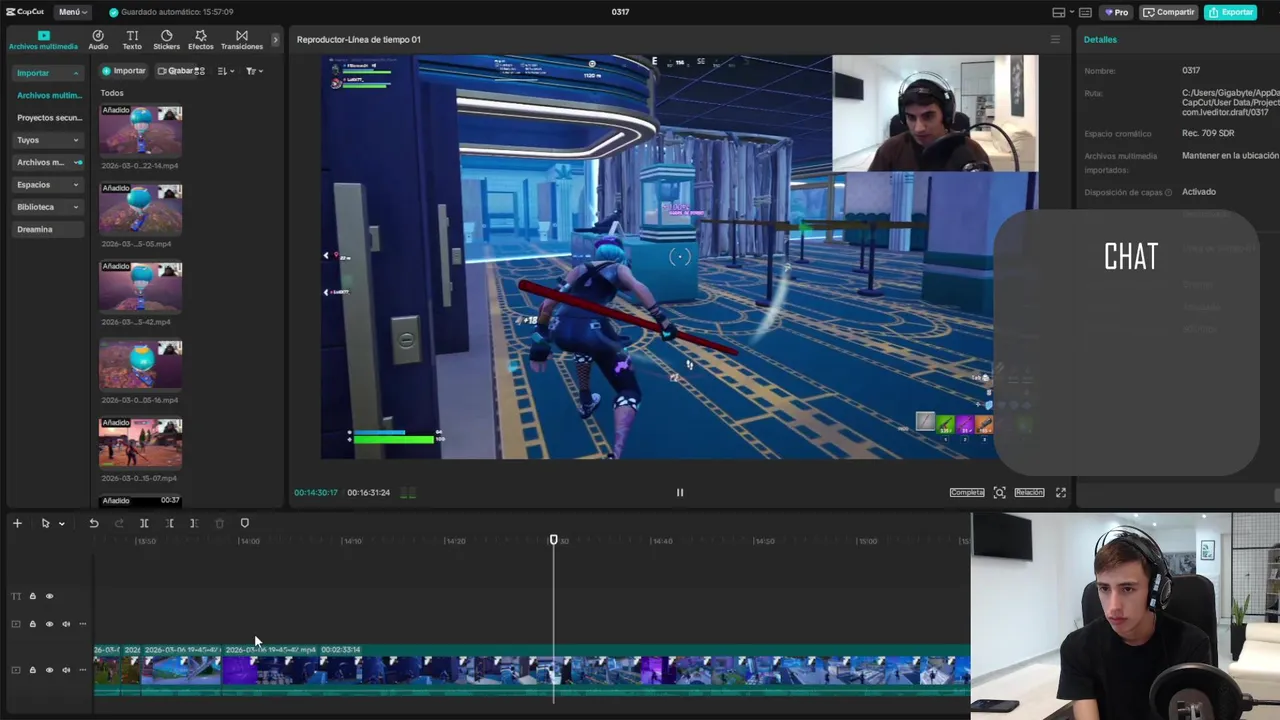1280x720 pixels.
Task: Select Archivos multimedia in the sidebar
Action: pos(49,95)
